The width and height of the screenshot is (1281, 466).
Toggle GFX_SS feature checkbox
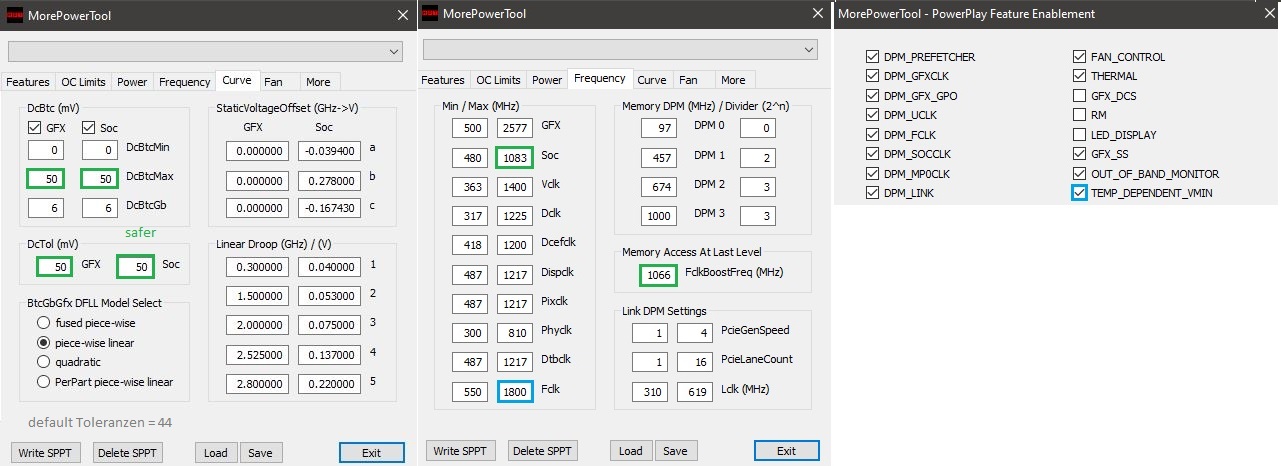(x=1080, y=154)
